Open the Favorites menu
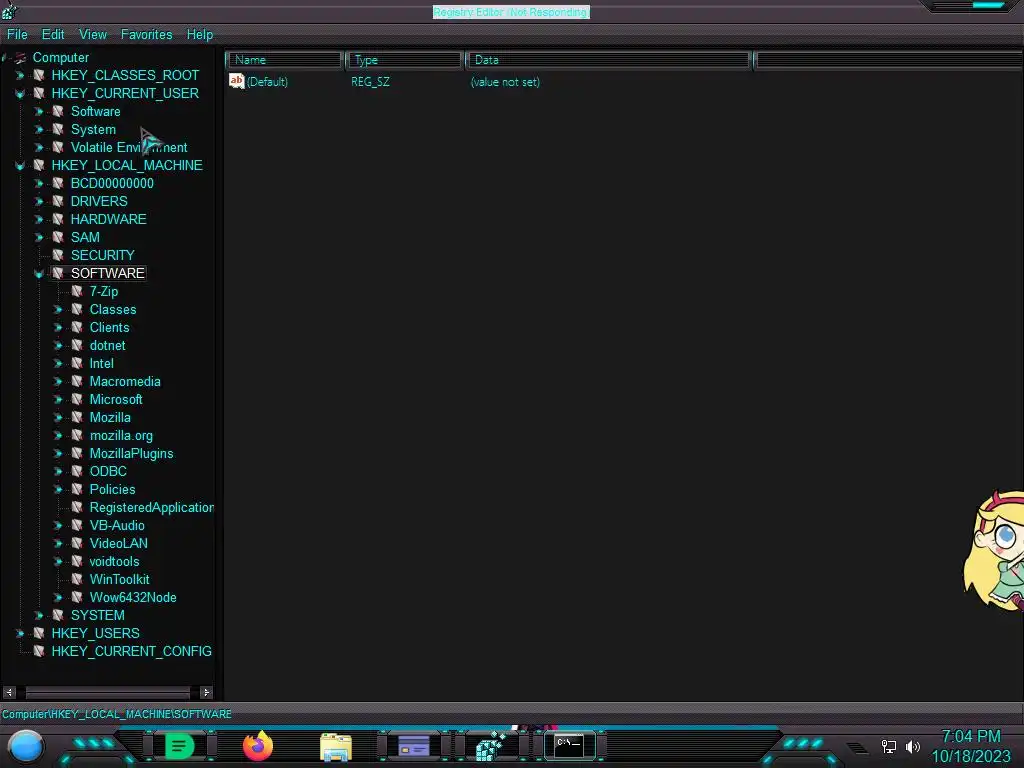The width and height of the screenshot is (1024, 768). [x=146, y=35]
